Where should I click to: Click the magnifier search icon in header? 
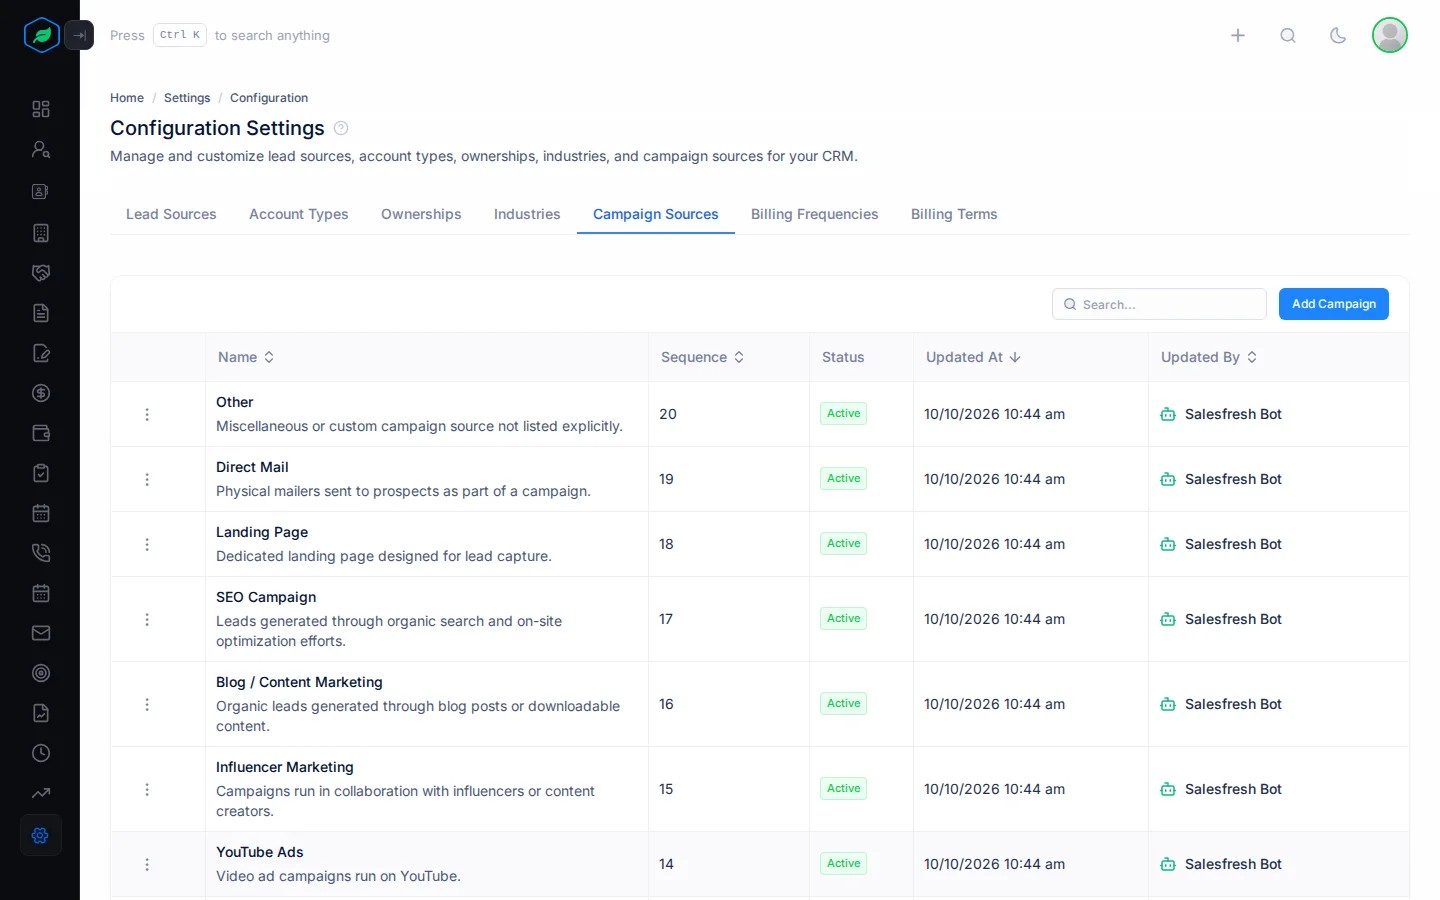1288,35
